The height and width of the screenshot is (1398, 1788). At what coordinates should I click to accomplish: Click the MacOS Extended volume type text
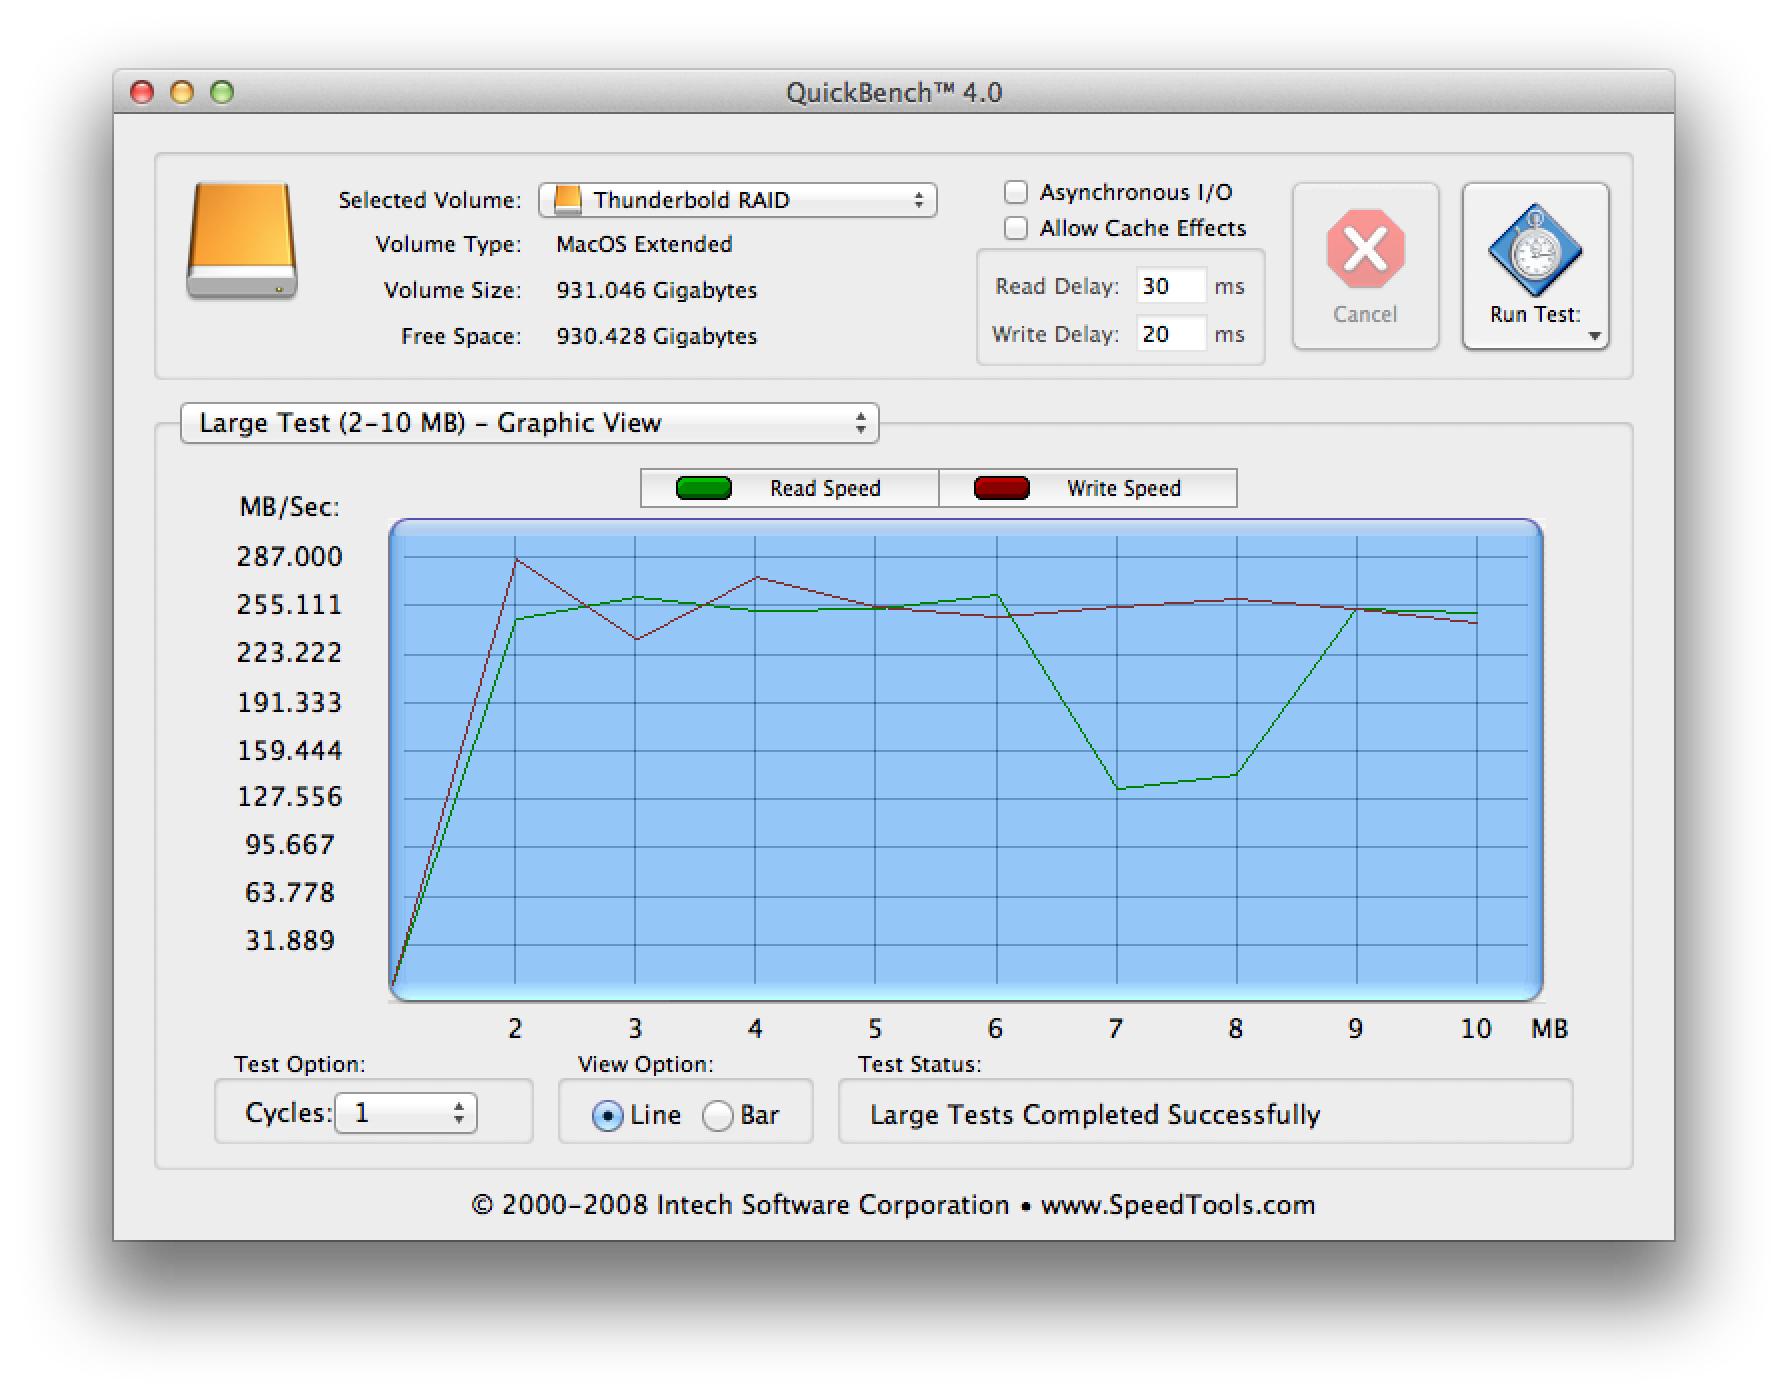644,244
